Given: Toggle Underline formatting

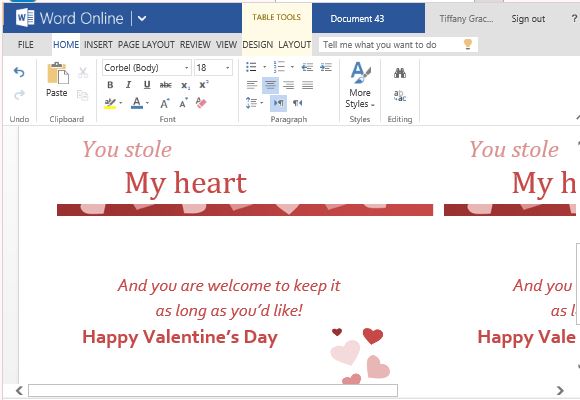Looking at the screenshot, I should pos(147,85).
